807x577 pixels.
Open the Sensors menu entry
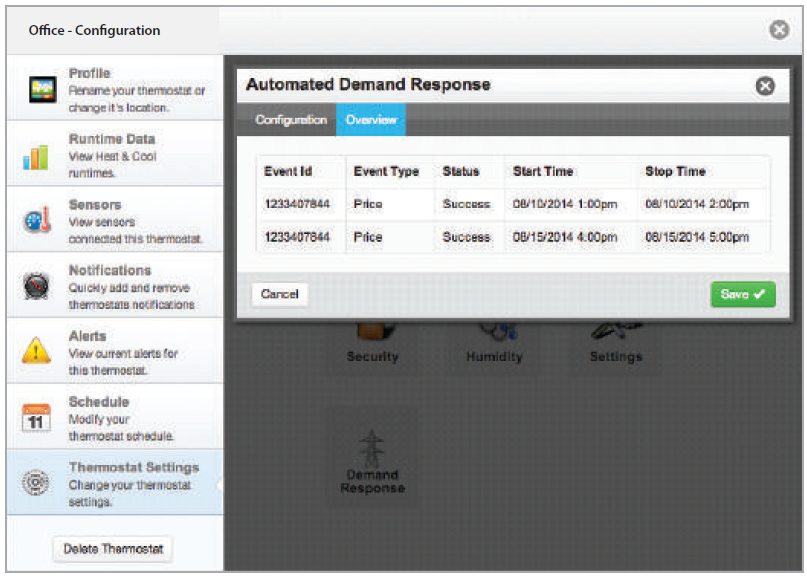[x=115, y=219]
